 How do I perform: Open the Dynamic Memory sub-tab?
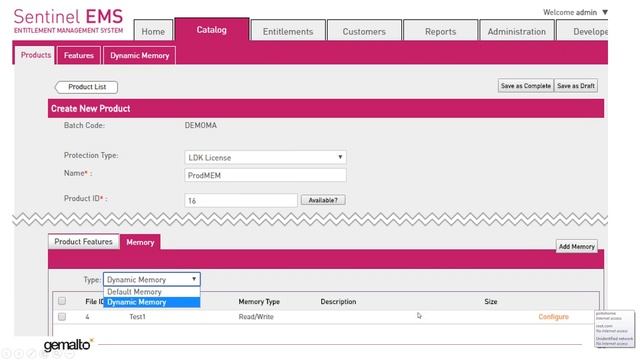tap(139, 56)
